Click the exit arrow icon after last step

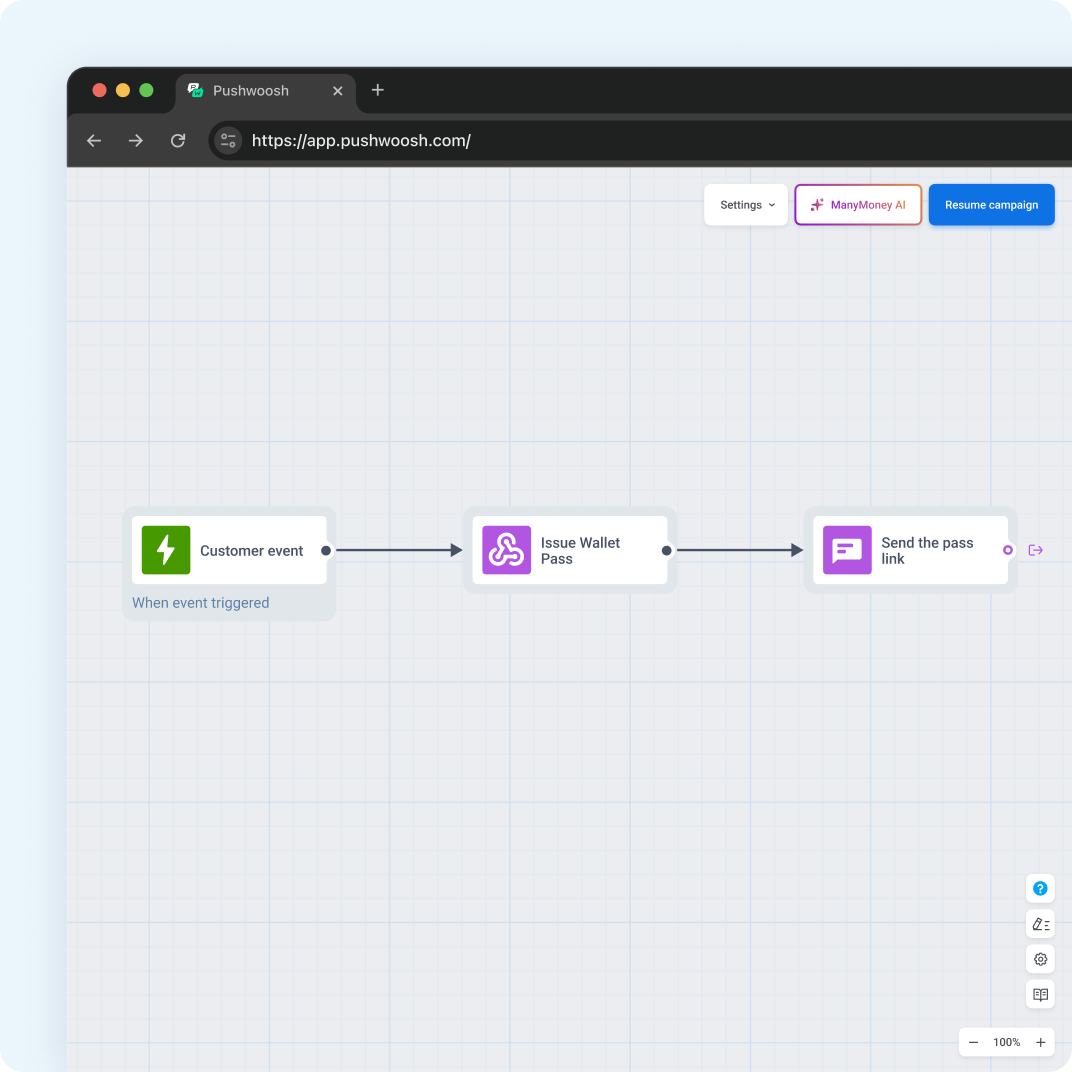point(1035,550)
